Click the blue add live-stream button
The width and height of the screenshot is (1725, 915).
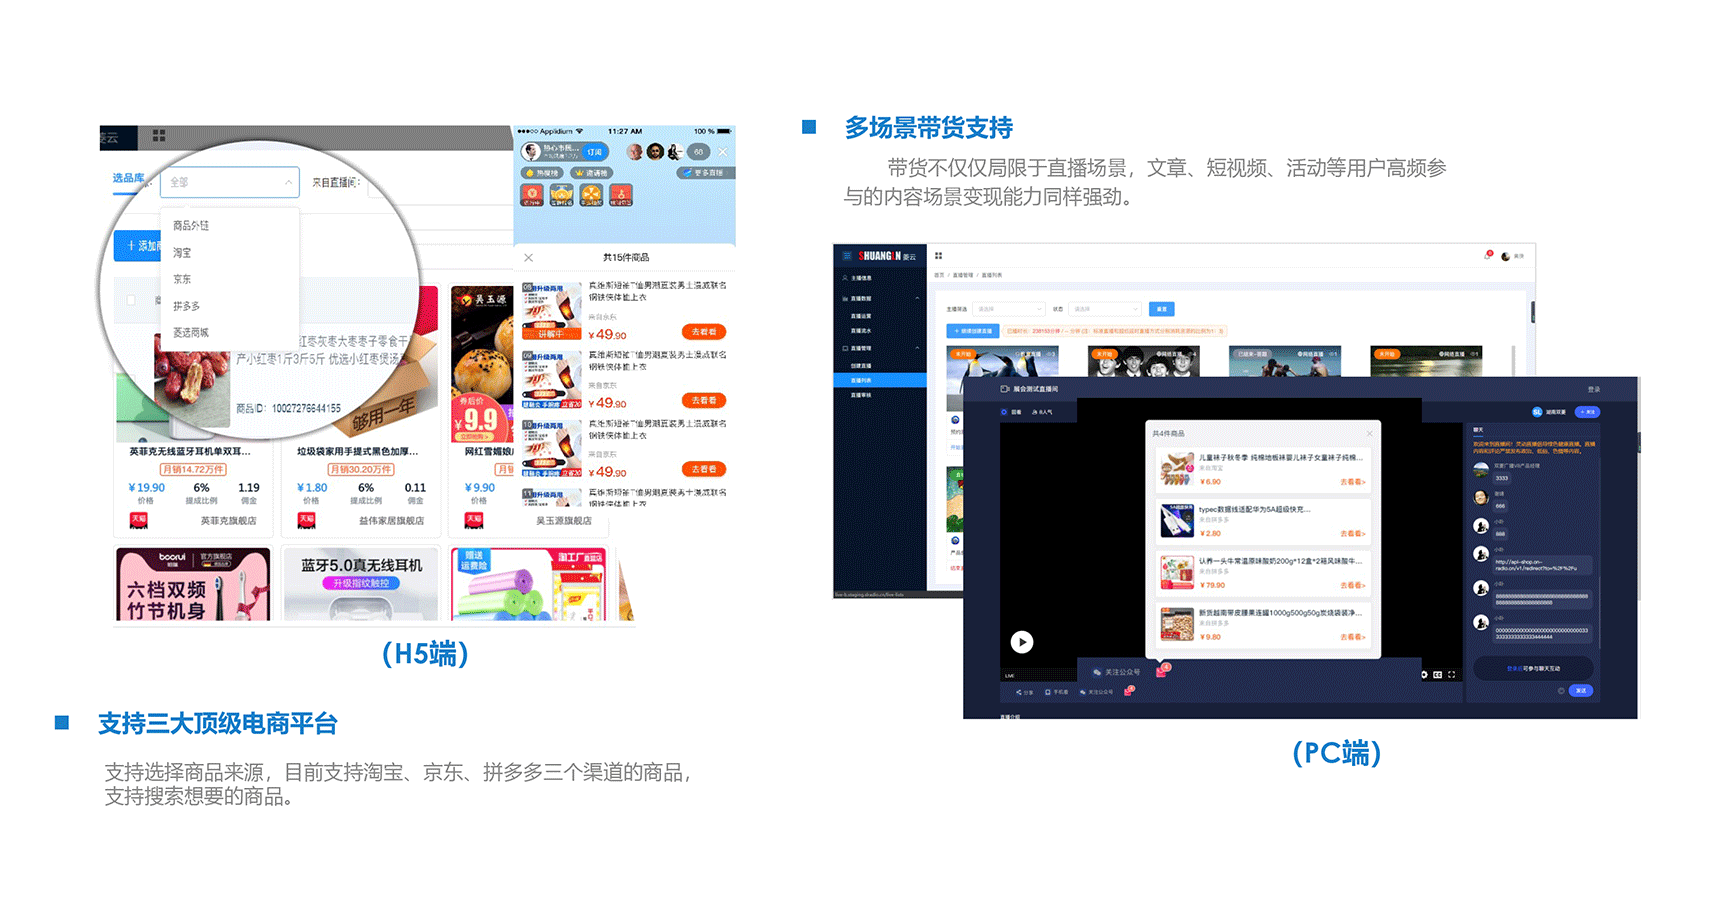tap(973, 331)
